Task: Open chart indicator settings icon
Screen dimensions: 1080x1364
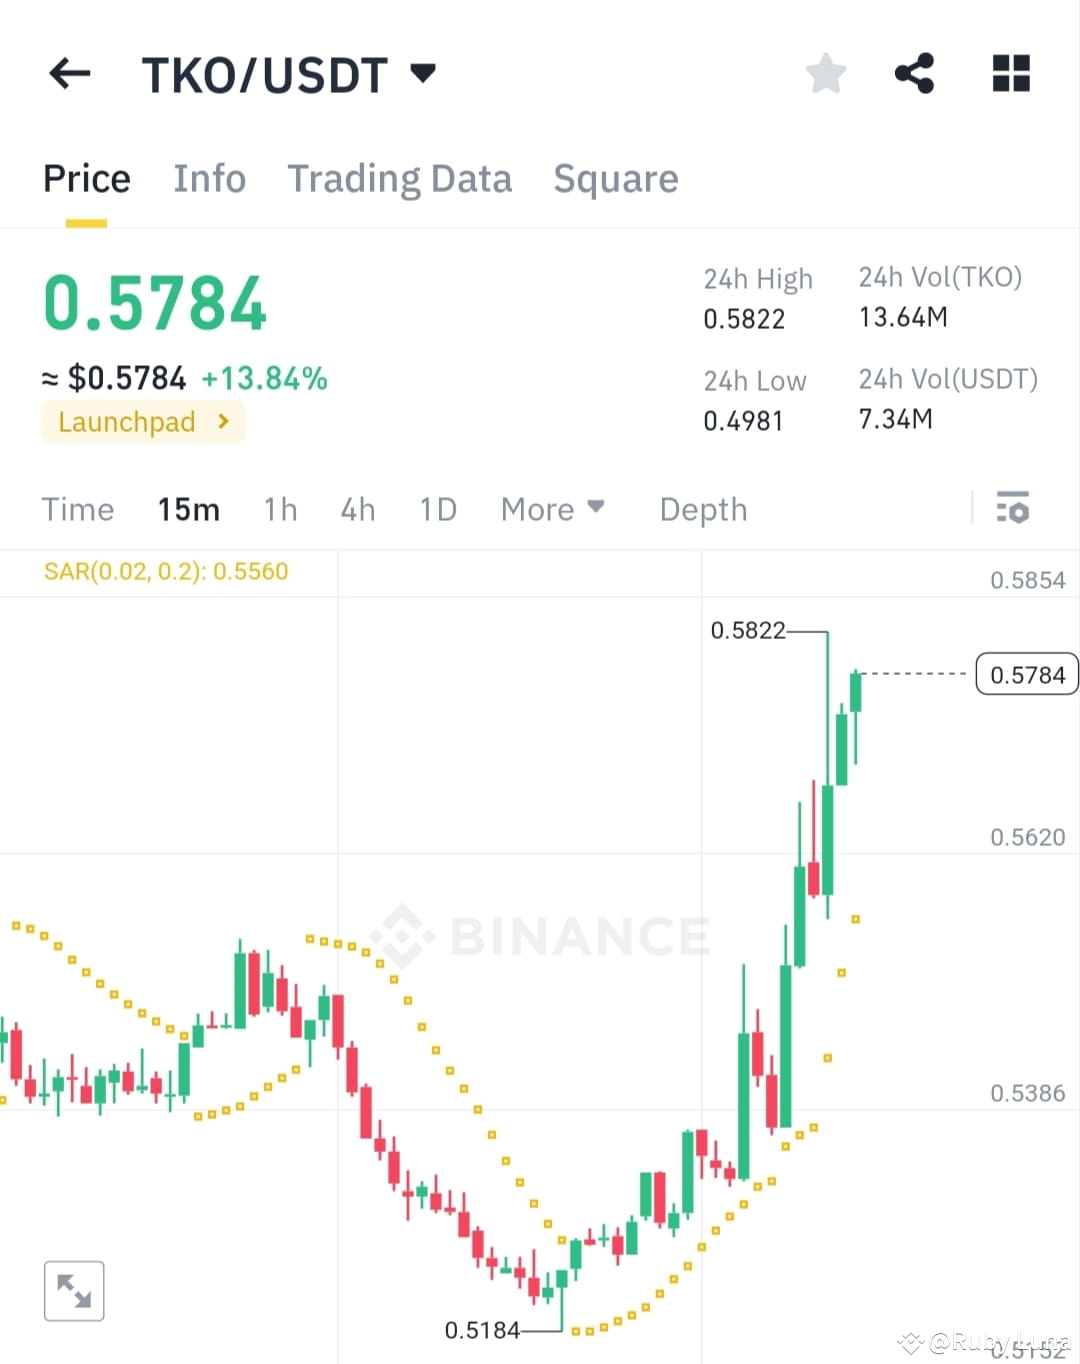Action: (1013, 509)
